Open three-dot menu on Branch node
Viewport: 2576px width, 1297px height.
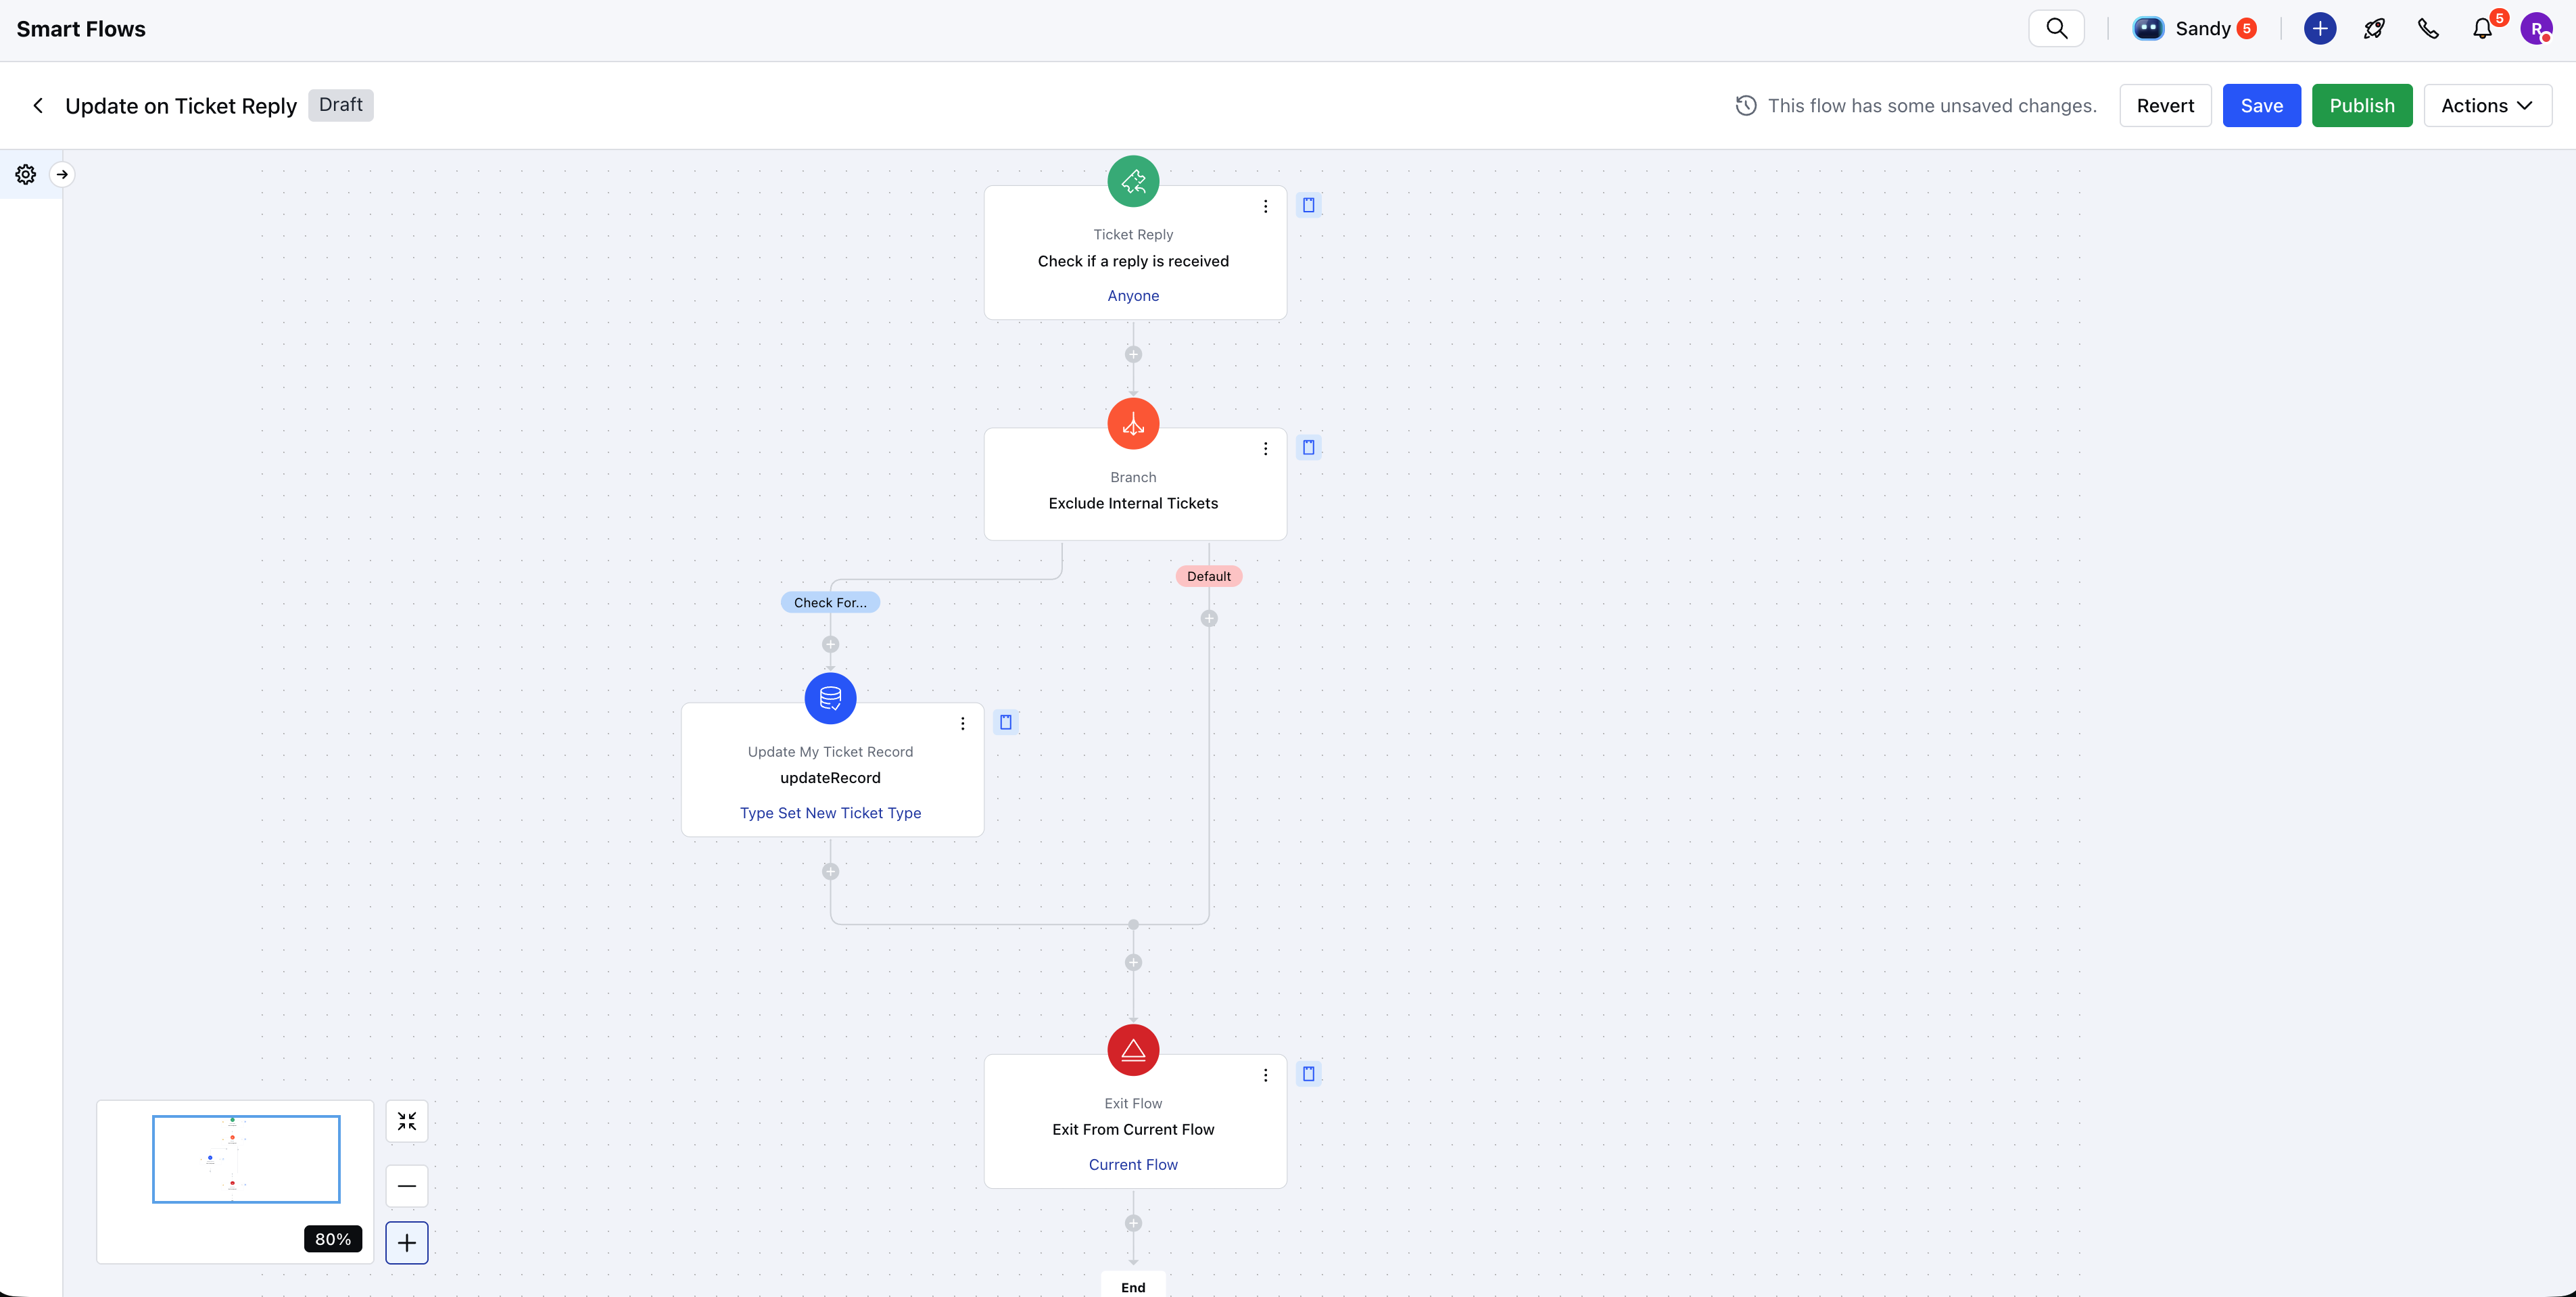tap(1265, 449)
